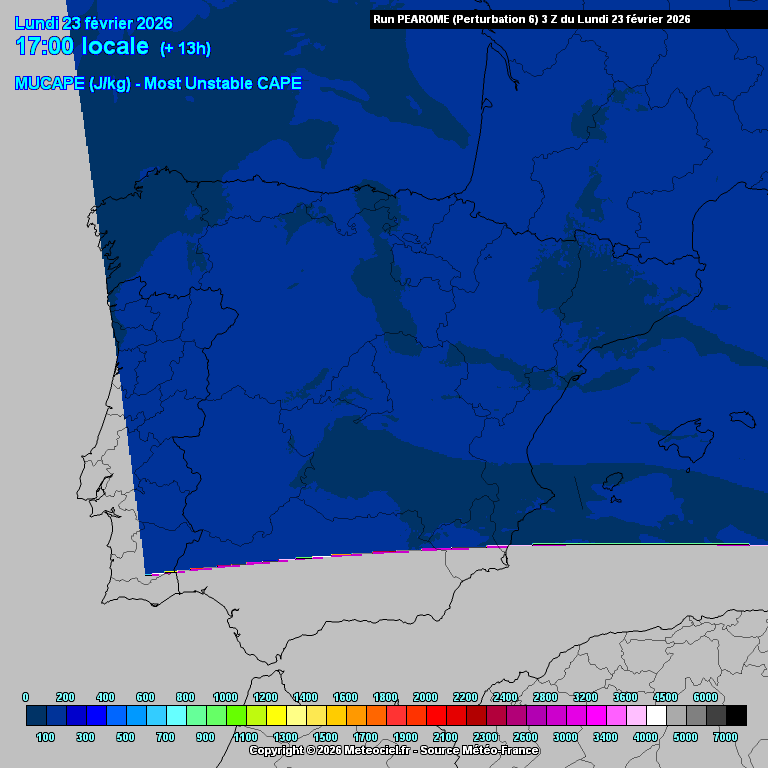Click the white 4000–4500 legend swatch
The width and height of the screenshot is (768, 768).
(x=656, y=716)
